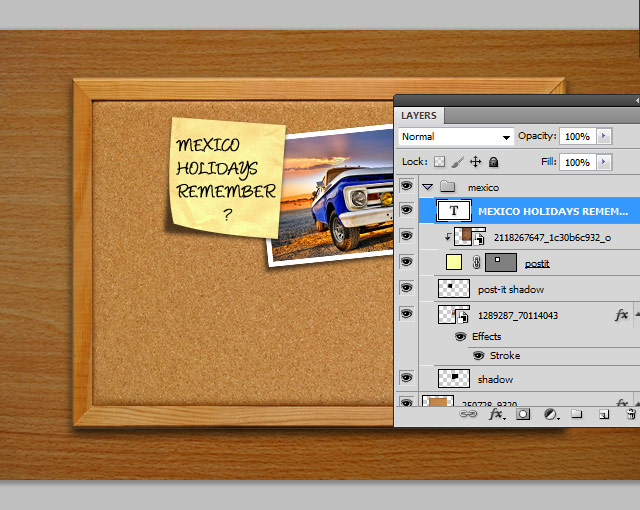Click the lock position icon
Screen dimensions: 640x510
click(475, 162)
